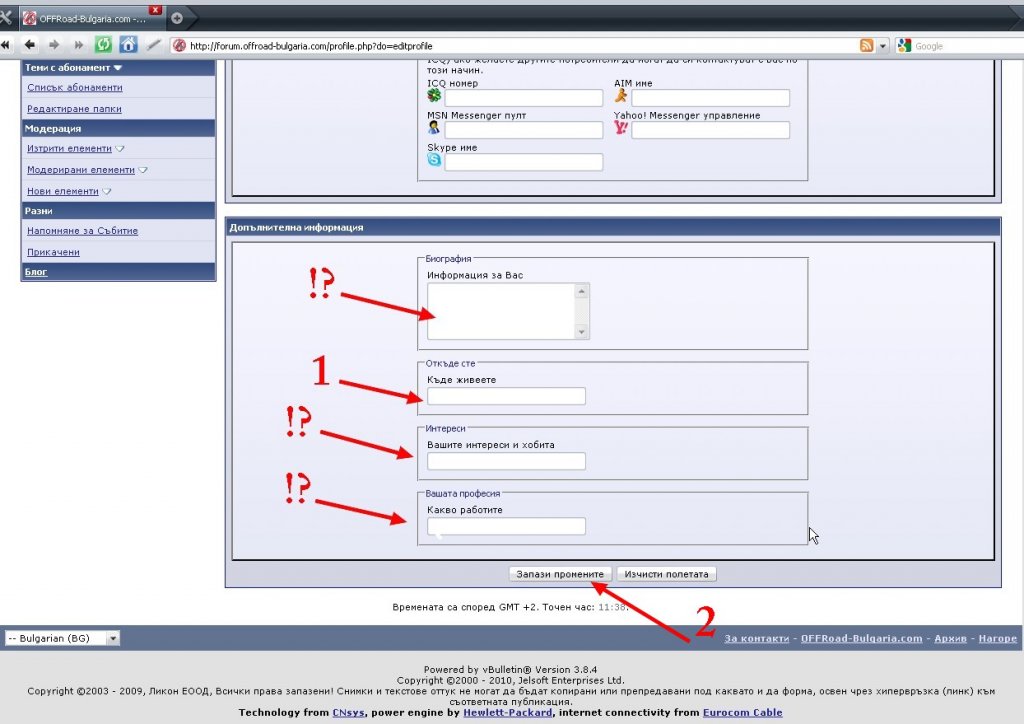Focus the Google search box

(x=968, y=46)
